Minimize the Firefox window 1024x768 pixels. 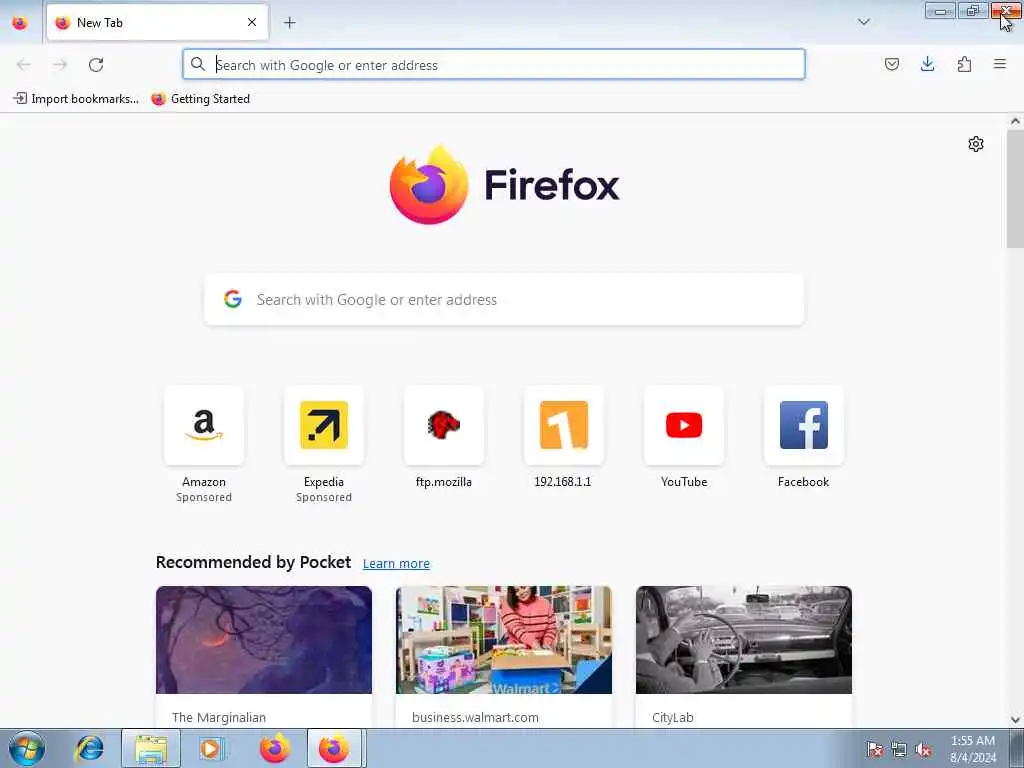point(940,10)
